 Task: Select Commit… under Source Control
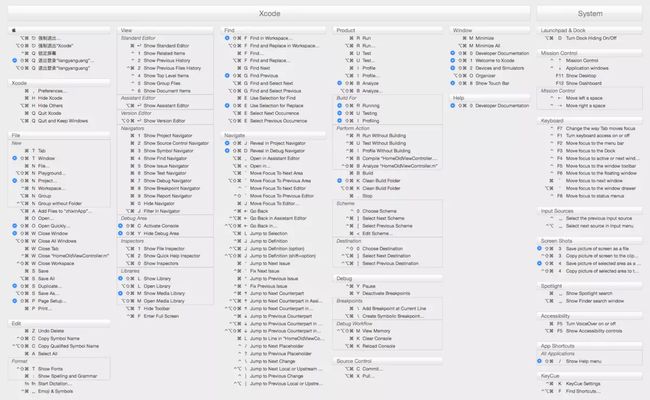(372, 369)
